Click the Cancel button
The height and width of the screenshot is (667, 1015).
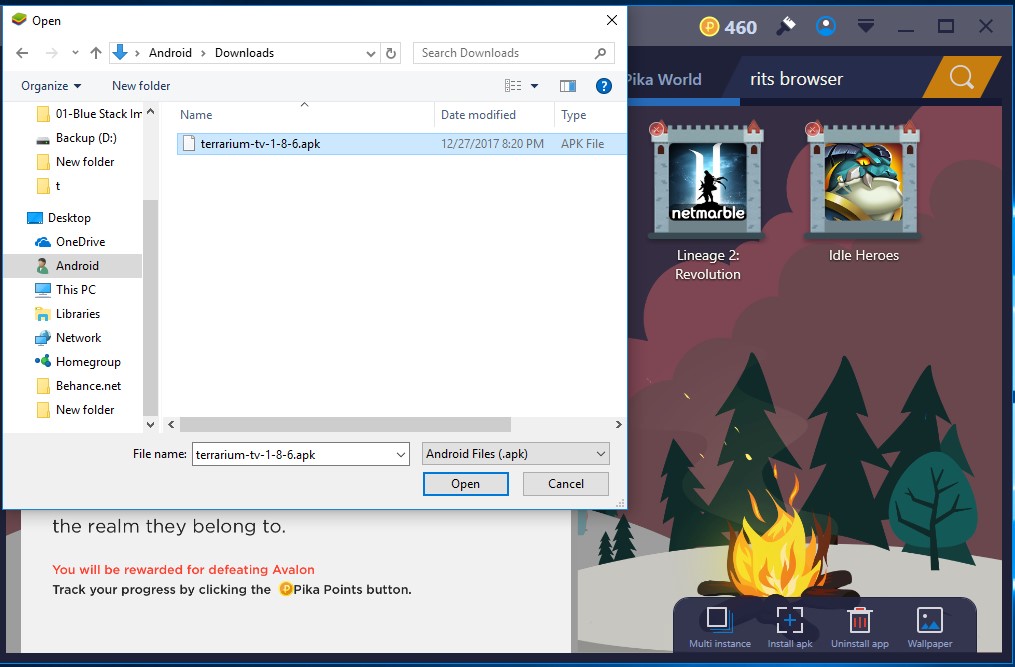[566, 484]
